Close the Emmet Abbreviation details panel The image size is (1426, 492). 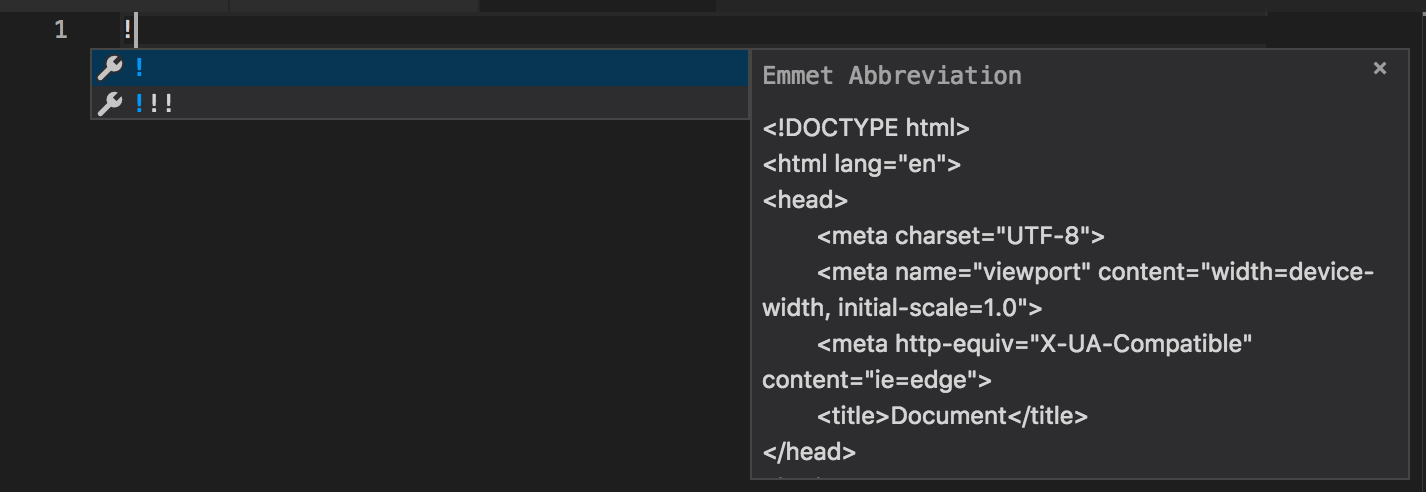click(1380, 68)
